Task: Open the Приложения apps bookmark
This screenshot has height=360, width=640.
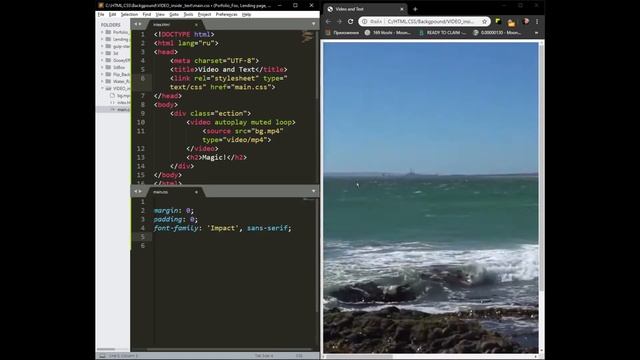Action: pos(342,33)
